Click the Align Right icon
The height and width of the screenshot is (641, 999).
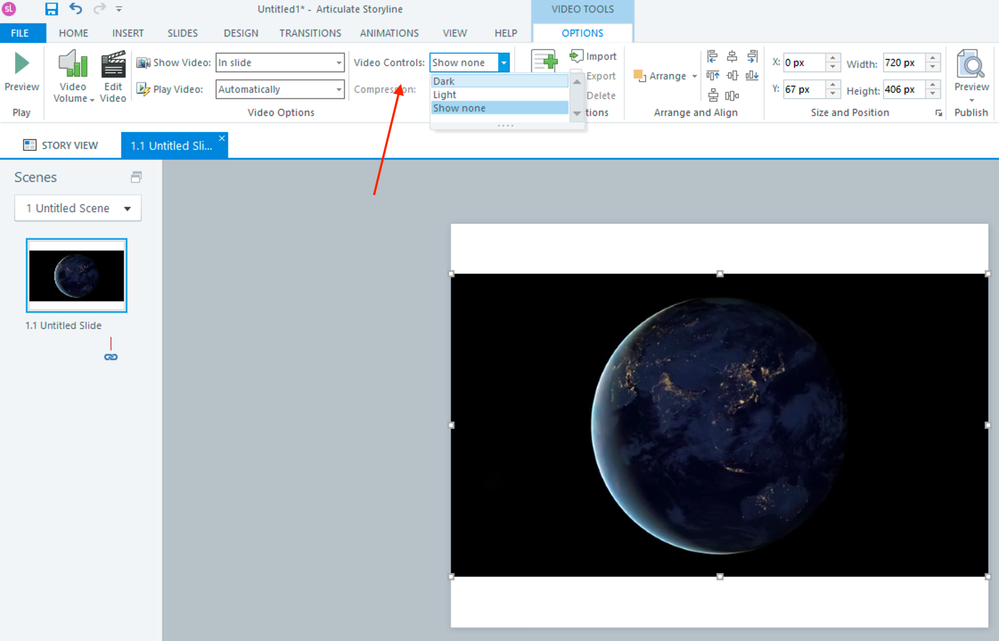[752, 57]
